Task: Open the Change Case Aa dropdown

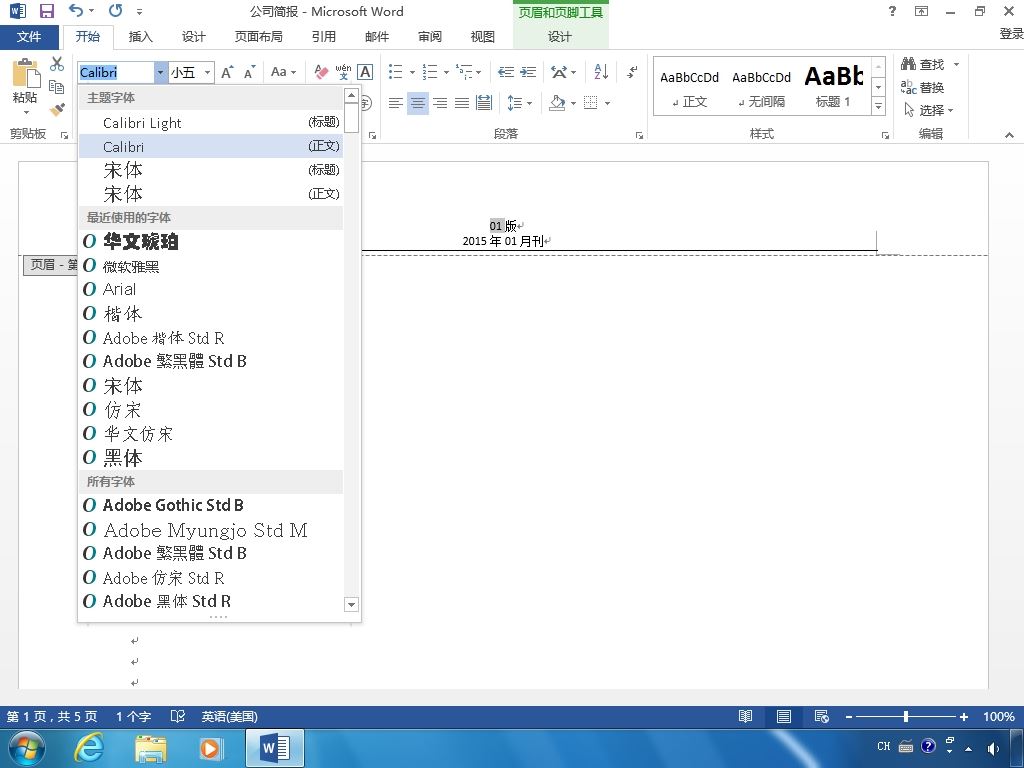Action: (x=283, y=72)
